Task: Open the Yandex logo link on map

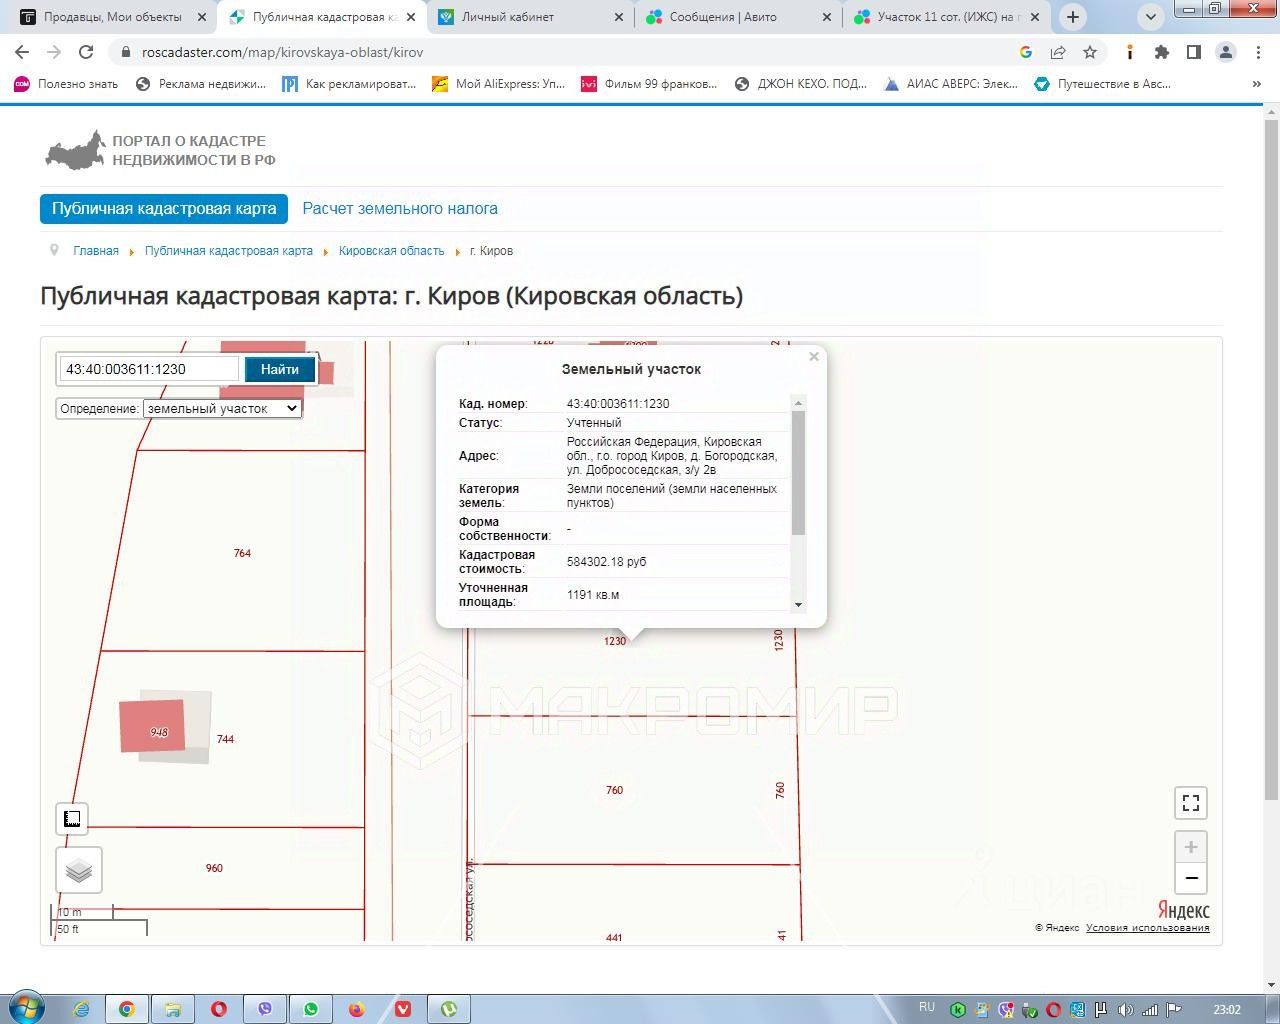Action: 1183,910
